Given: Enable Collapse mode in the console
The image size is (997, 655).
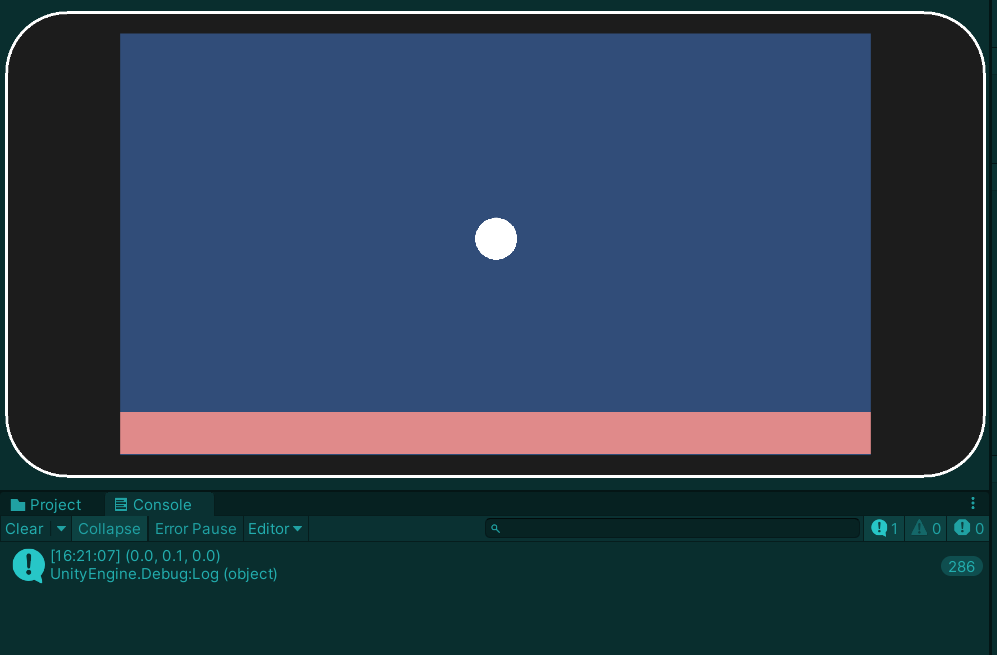Looking at the screenshot, I should pos(109,528).
